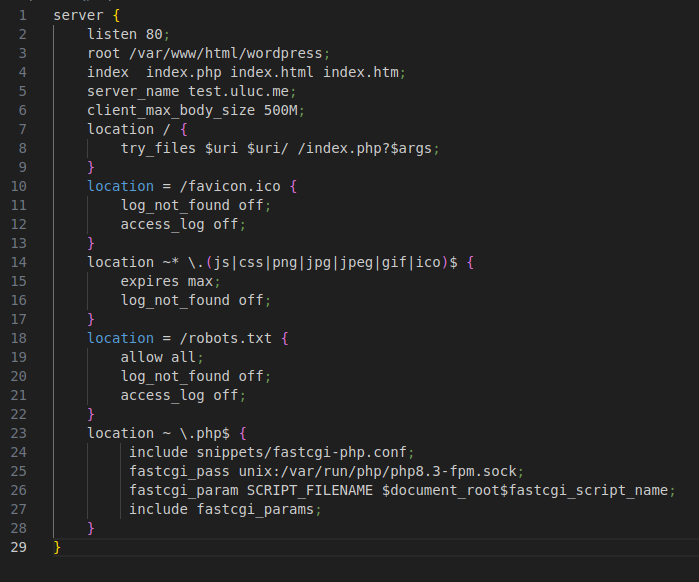This screenshot has width=699, height=582.
Task: Click 'try_files' directive on line 8
Action: [158, 149]
